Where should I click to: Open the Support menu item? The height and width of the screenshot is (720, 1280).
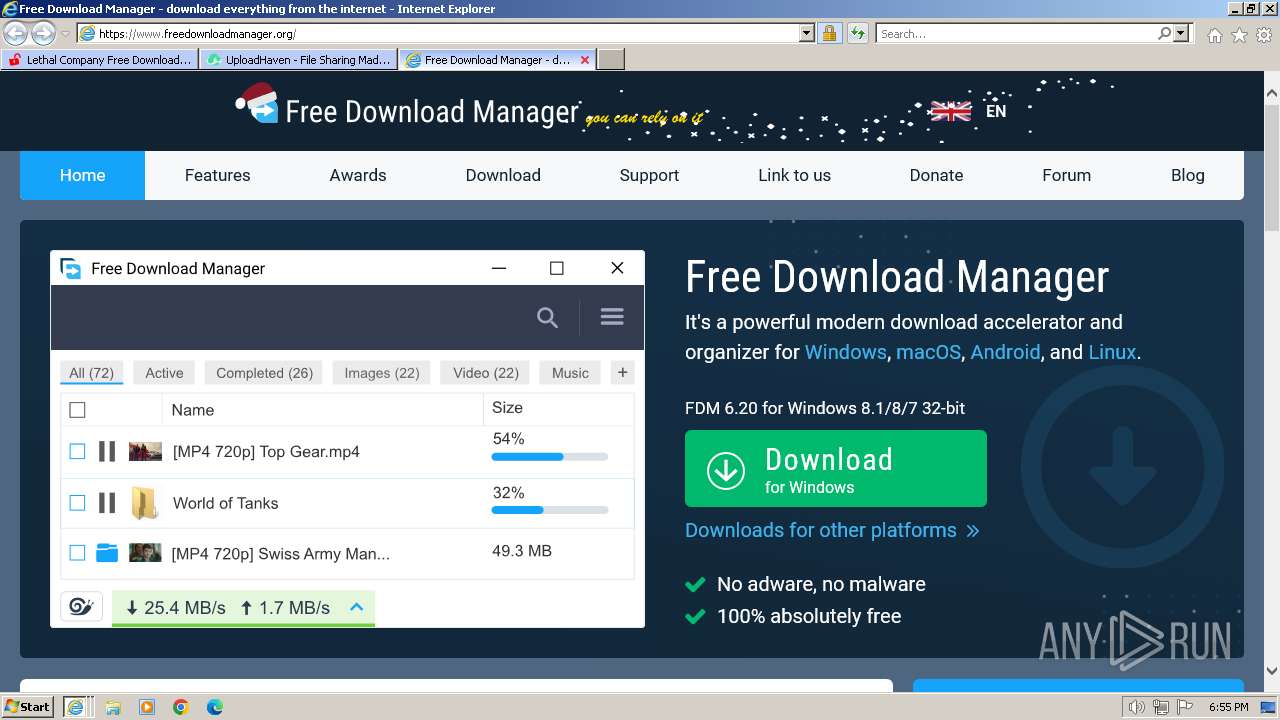[x=649, y=175]
